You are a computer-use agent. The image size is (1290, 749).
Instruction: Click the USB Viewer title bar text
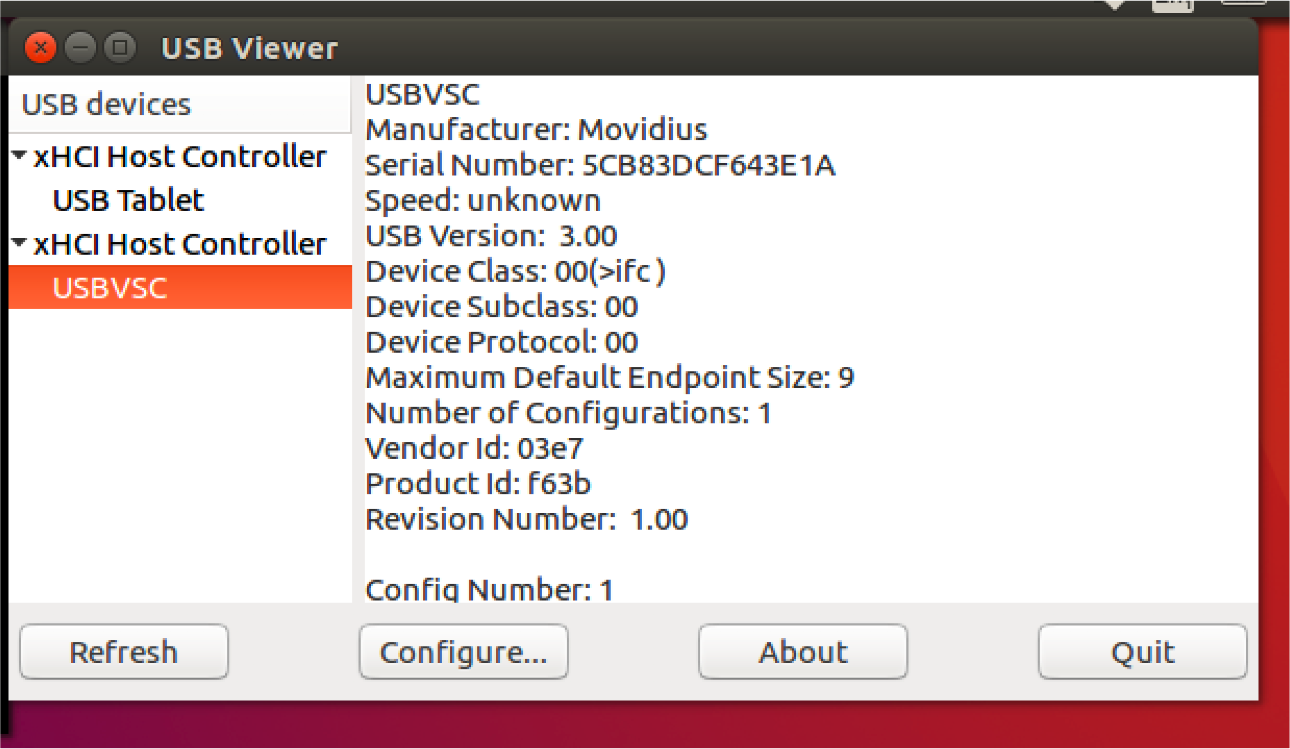250,48
